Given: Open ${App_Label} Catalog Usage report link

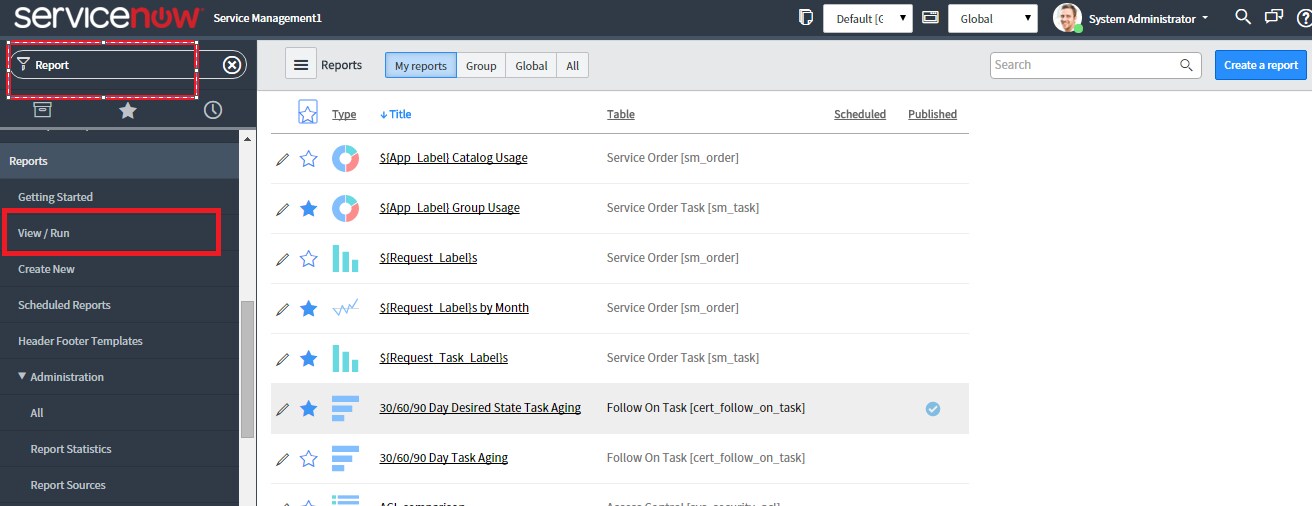Looking at the screenshot, I should coord(454,158).
